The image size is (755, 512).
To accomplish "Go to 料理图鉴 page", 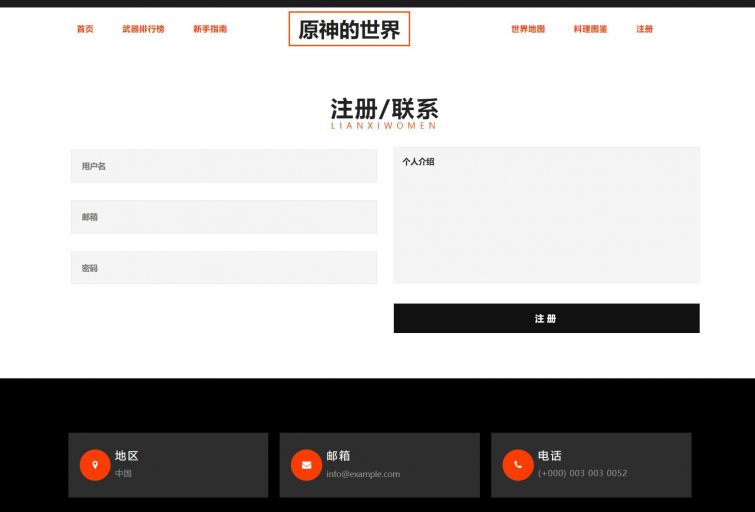I will coord(590,29).
